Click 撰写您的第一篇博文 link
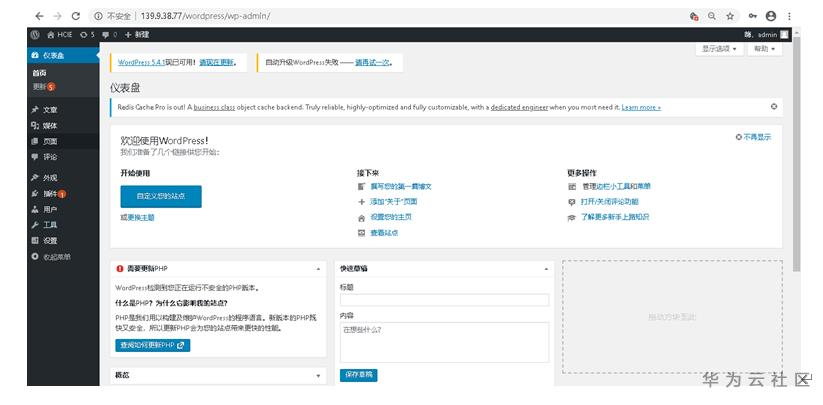The height and width of the screenshot is (405, 823). tap(401, 186)
